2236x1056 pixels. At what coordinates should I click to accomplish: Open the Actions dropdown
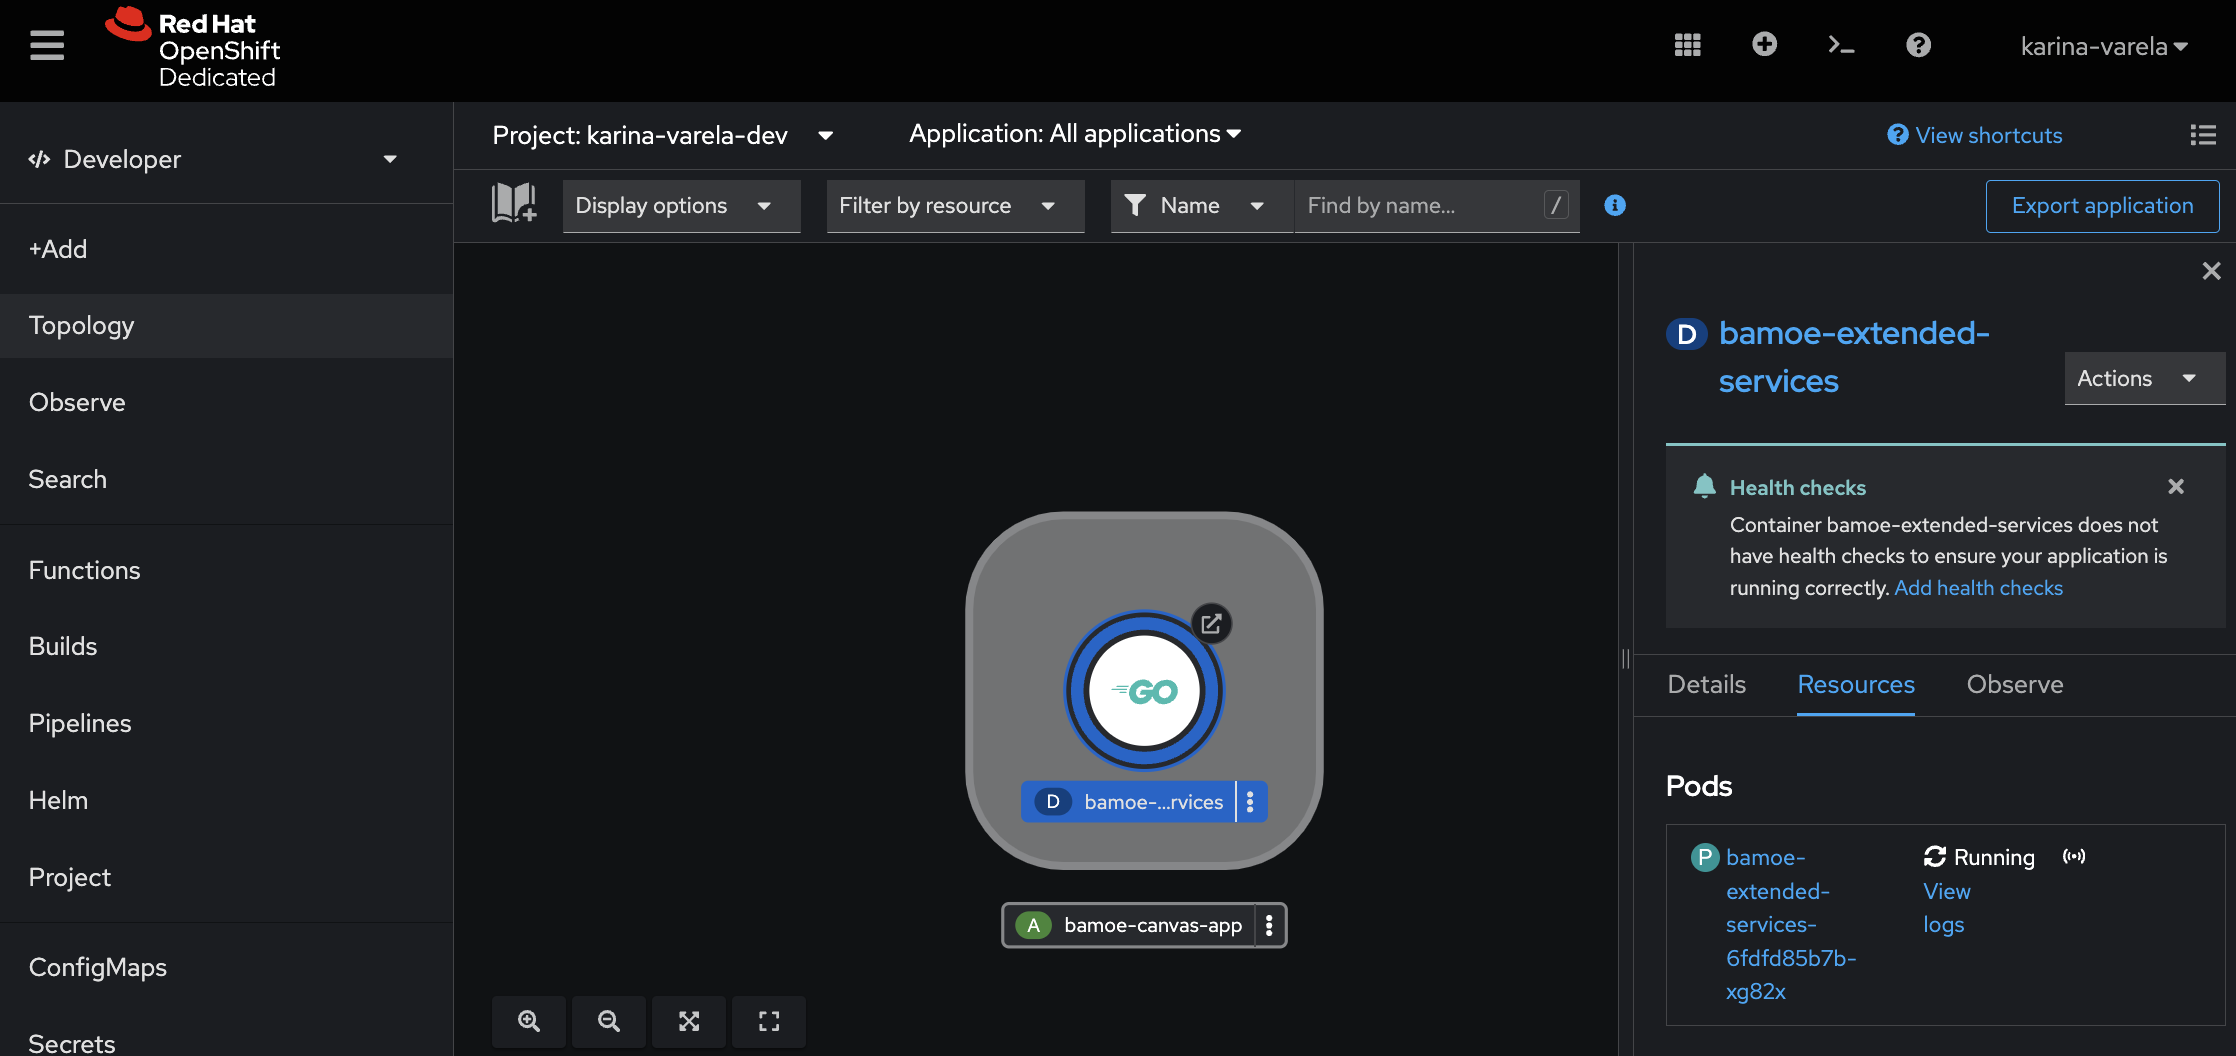(x=2144, y=378)
